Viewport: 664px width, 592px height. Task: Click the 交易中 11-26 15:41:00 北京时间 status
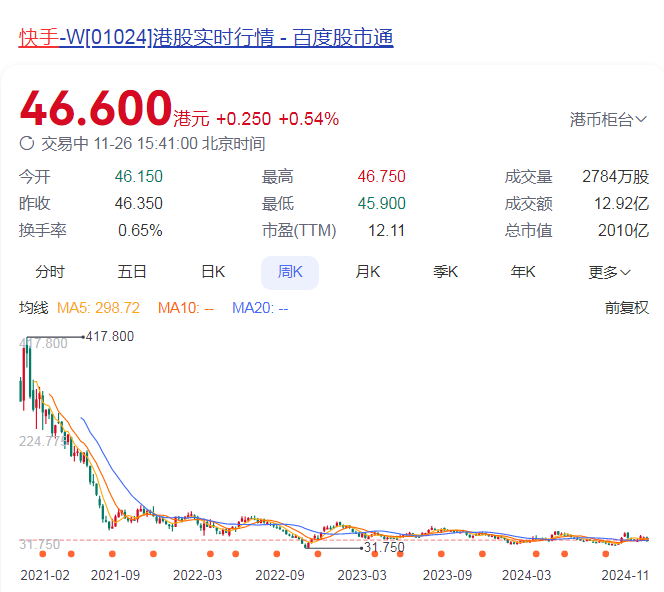pyautogui.click(x=153, y=144)
